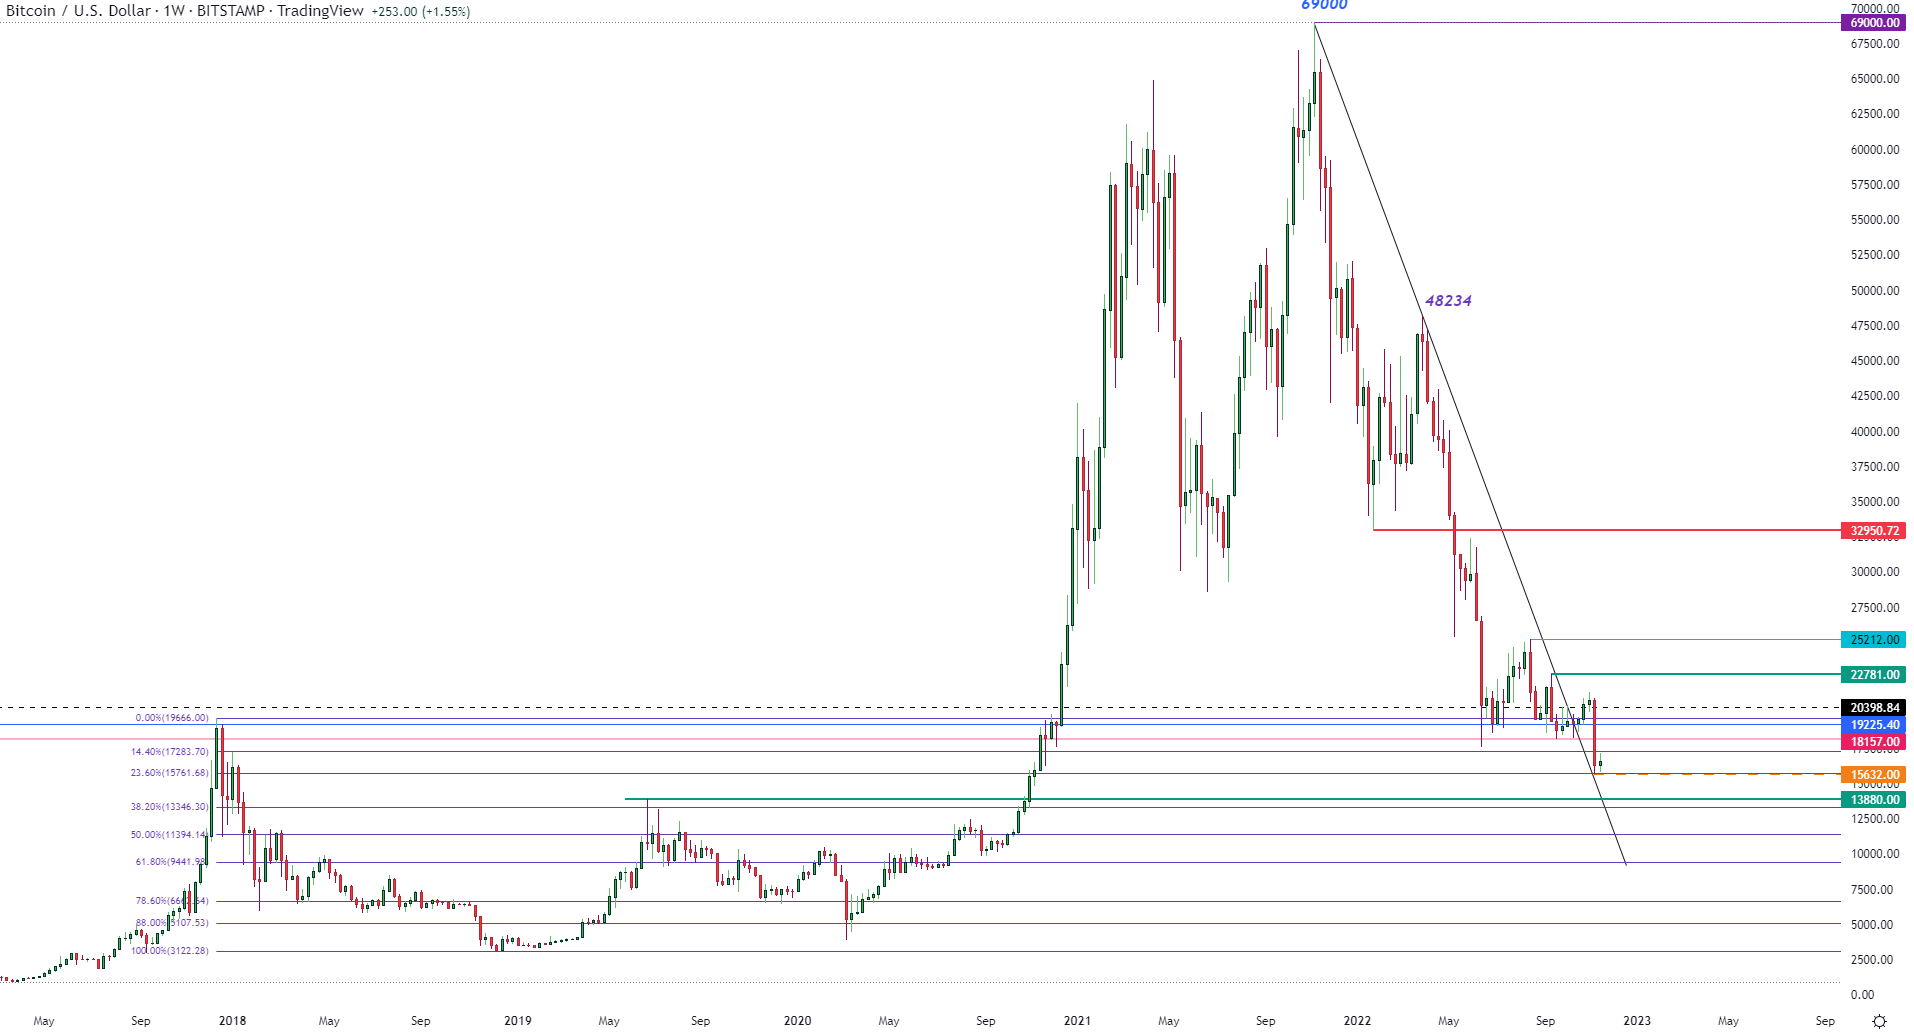Select the 15632.00 orange price label
Image resolution: width=1914 pixels, height=1034 pixels.
click(x=1873, y=774)
